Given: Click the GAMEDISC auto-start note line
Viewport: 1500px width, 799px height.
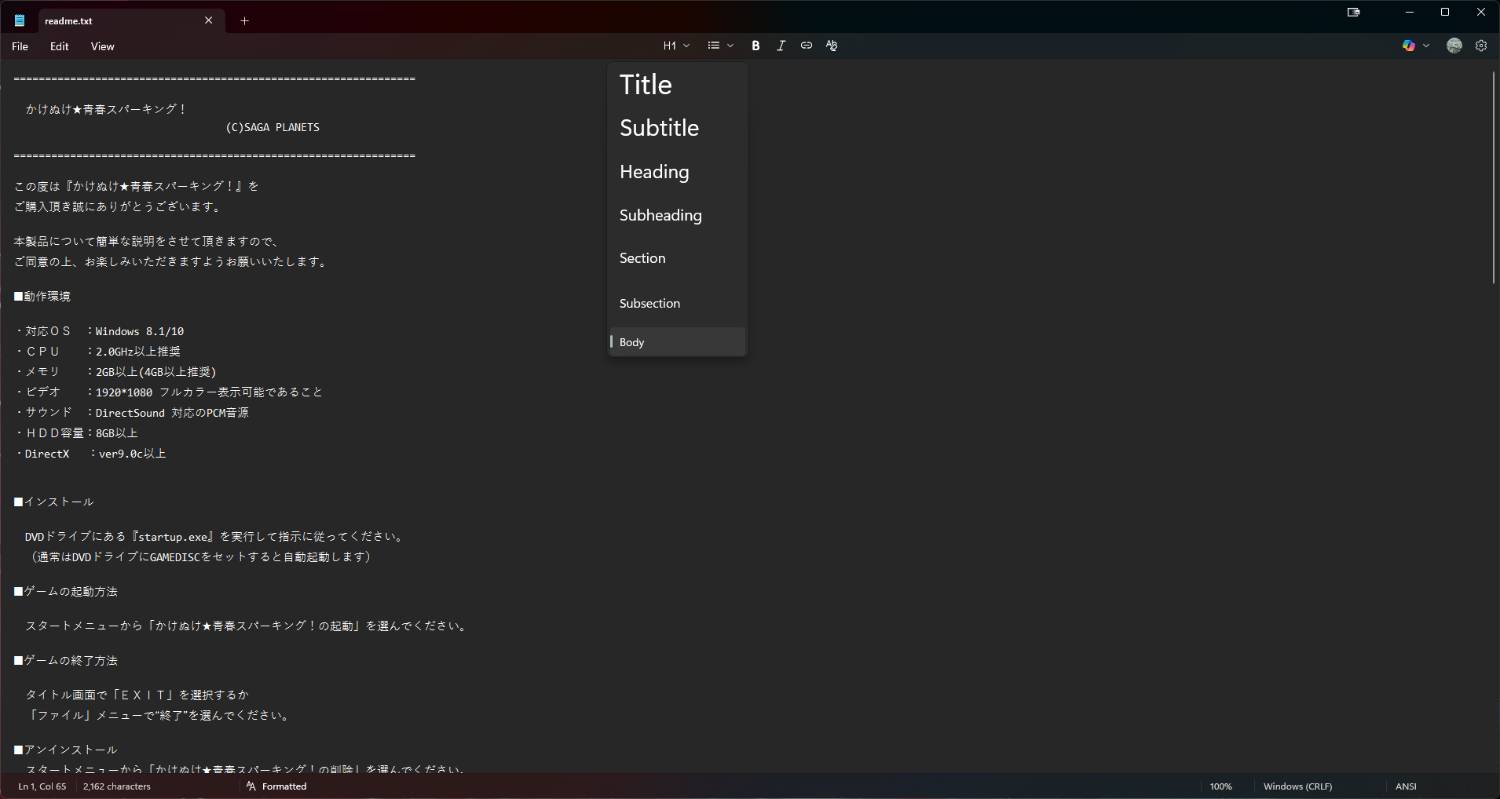Looking at the screenshot, I should [200, 557].
